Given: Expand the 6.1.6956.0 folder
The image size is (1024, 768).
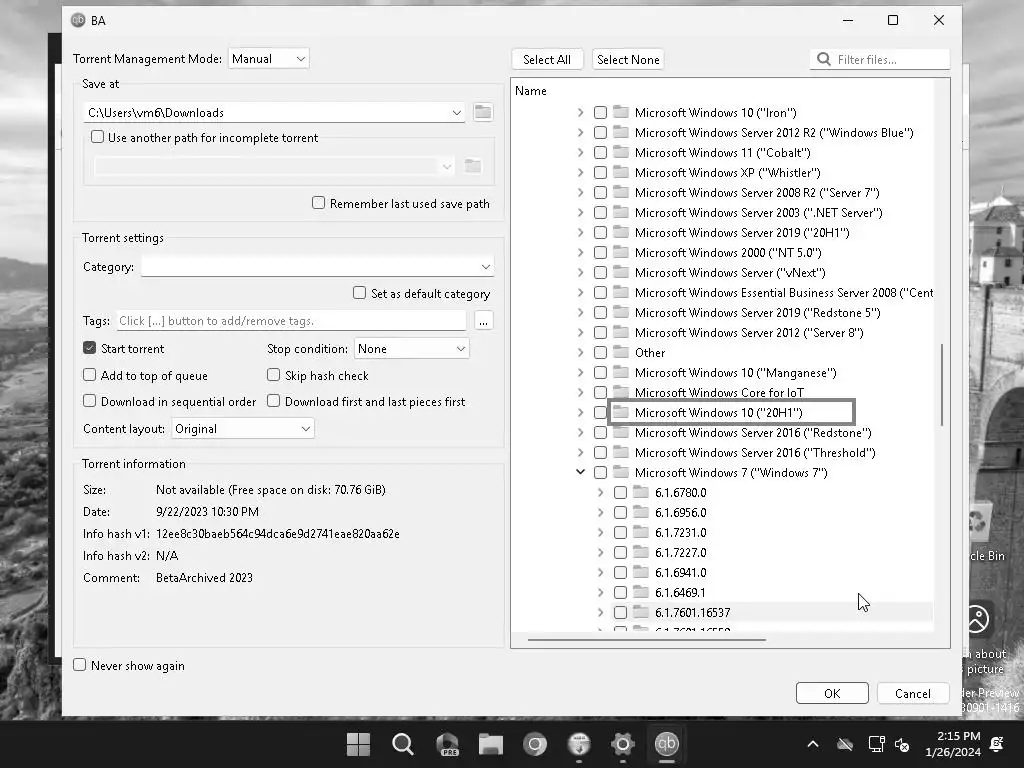Looking at the screenshot, I should pos(600,513).
